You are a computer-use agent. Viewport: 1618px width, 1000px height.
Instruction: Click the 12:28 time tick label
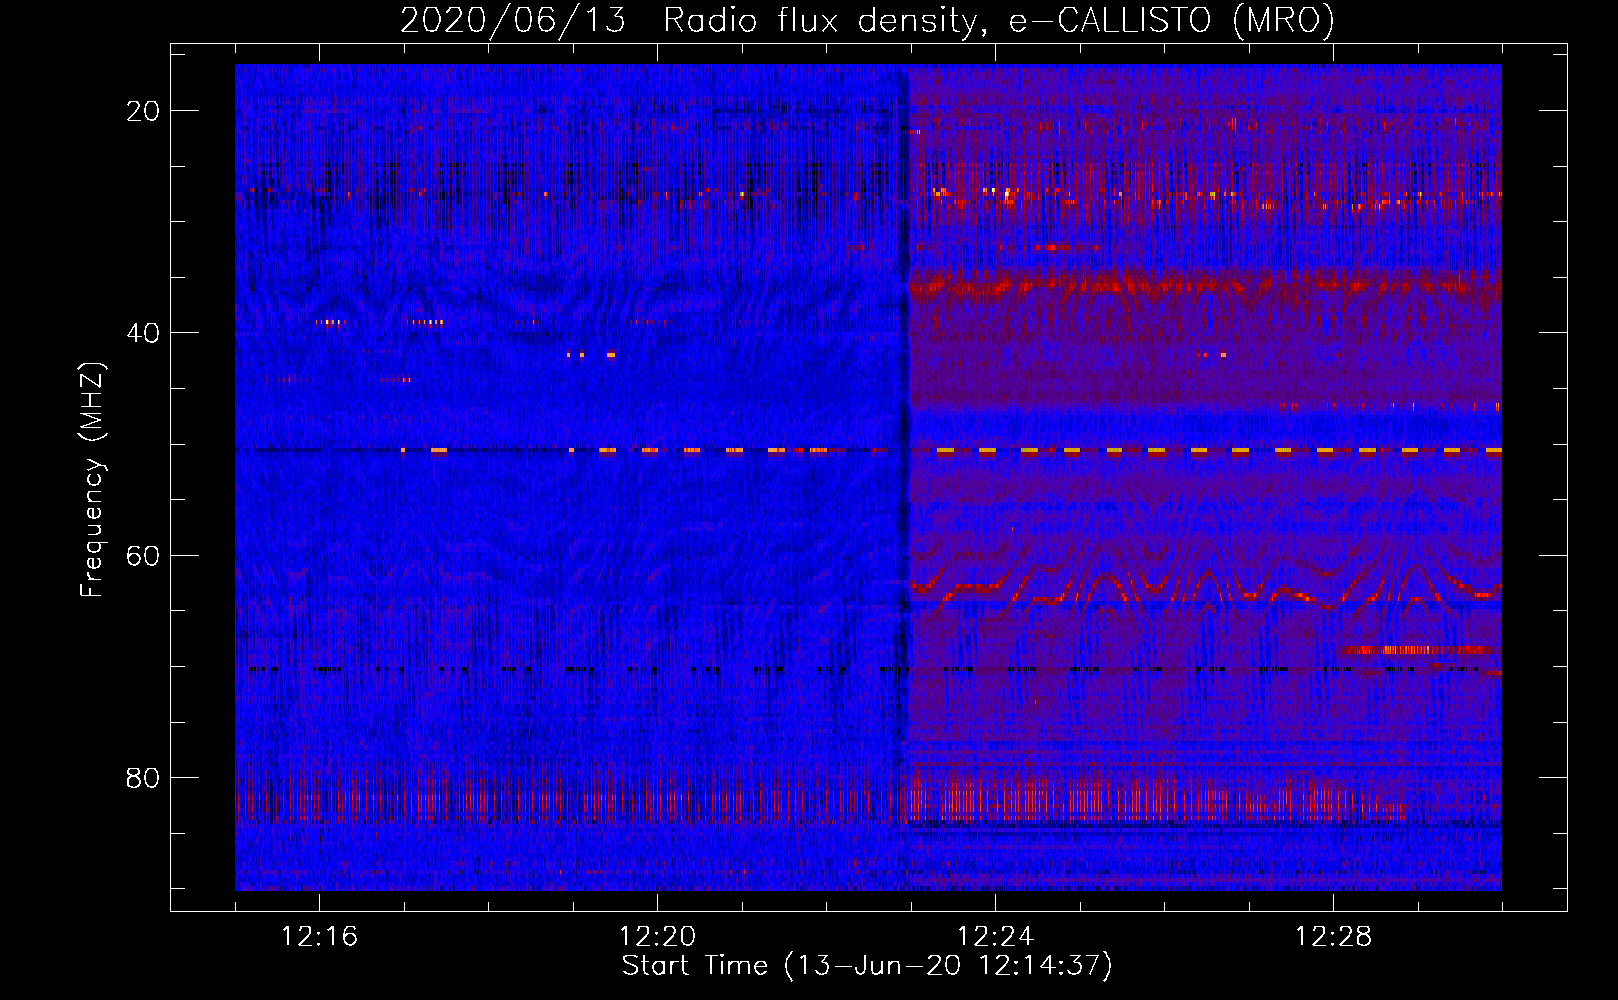1333,937
